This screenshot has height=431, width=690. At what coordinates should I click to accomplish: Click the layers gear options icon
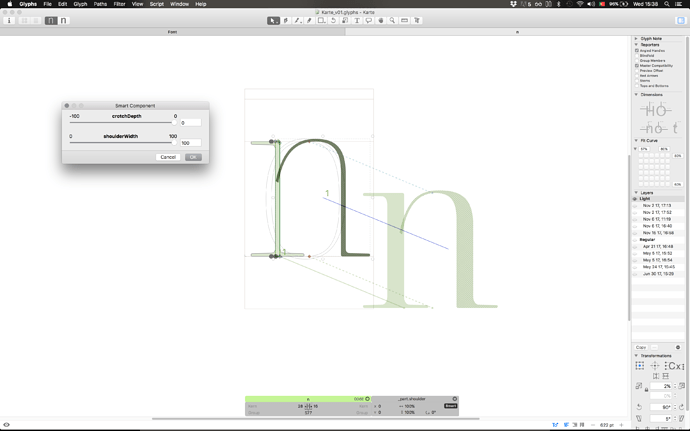tap(678, 347)
